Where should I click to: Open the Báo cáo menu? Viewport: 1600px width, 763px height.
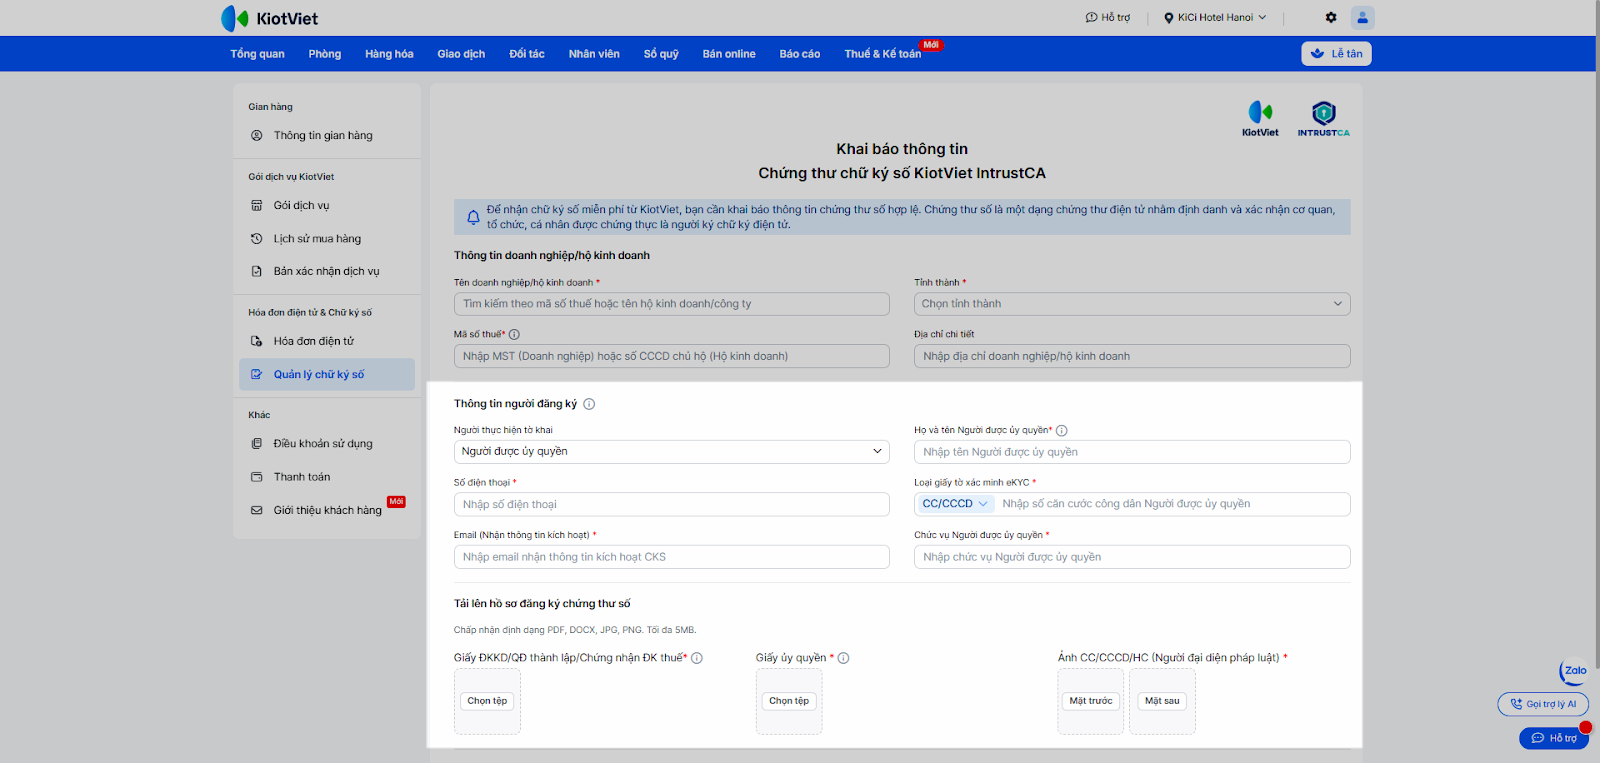[800, 54]
